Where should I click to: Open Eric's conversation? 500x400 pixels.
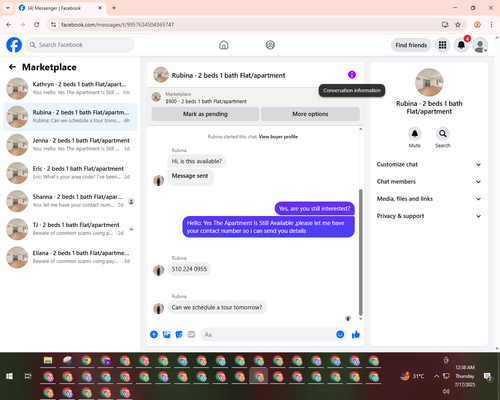(x=70, y=173)
